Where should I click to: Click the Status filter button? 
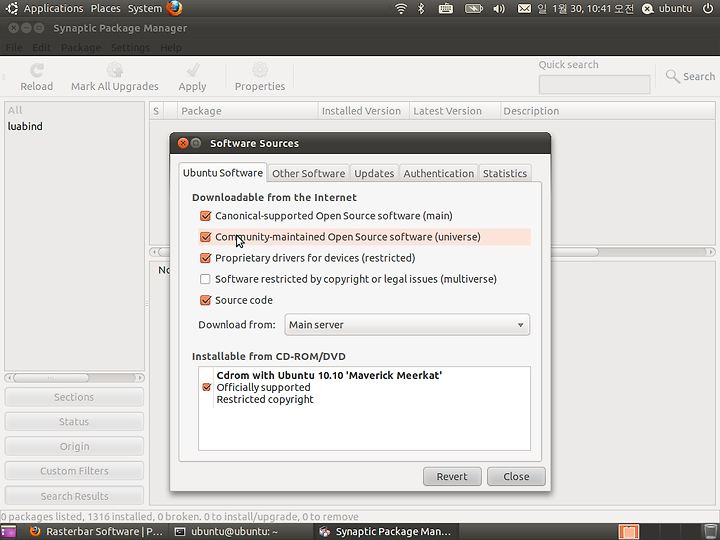[74, 422]
